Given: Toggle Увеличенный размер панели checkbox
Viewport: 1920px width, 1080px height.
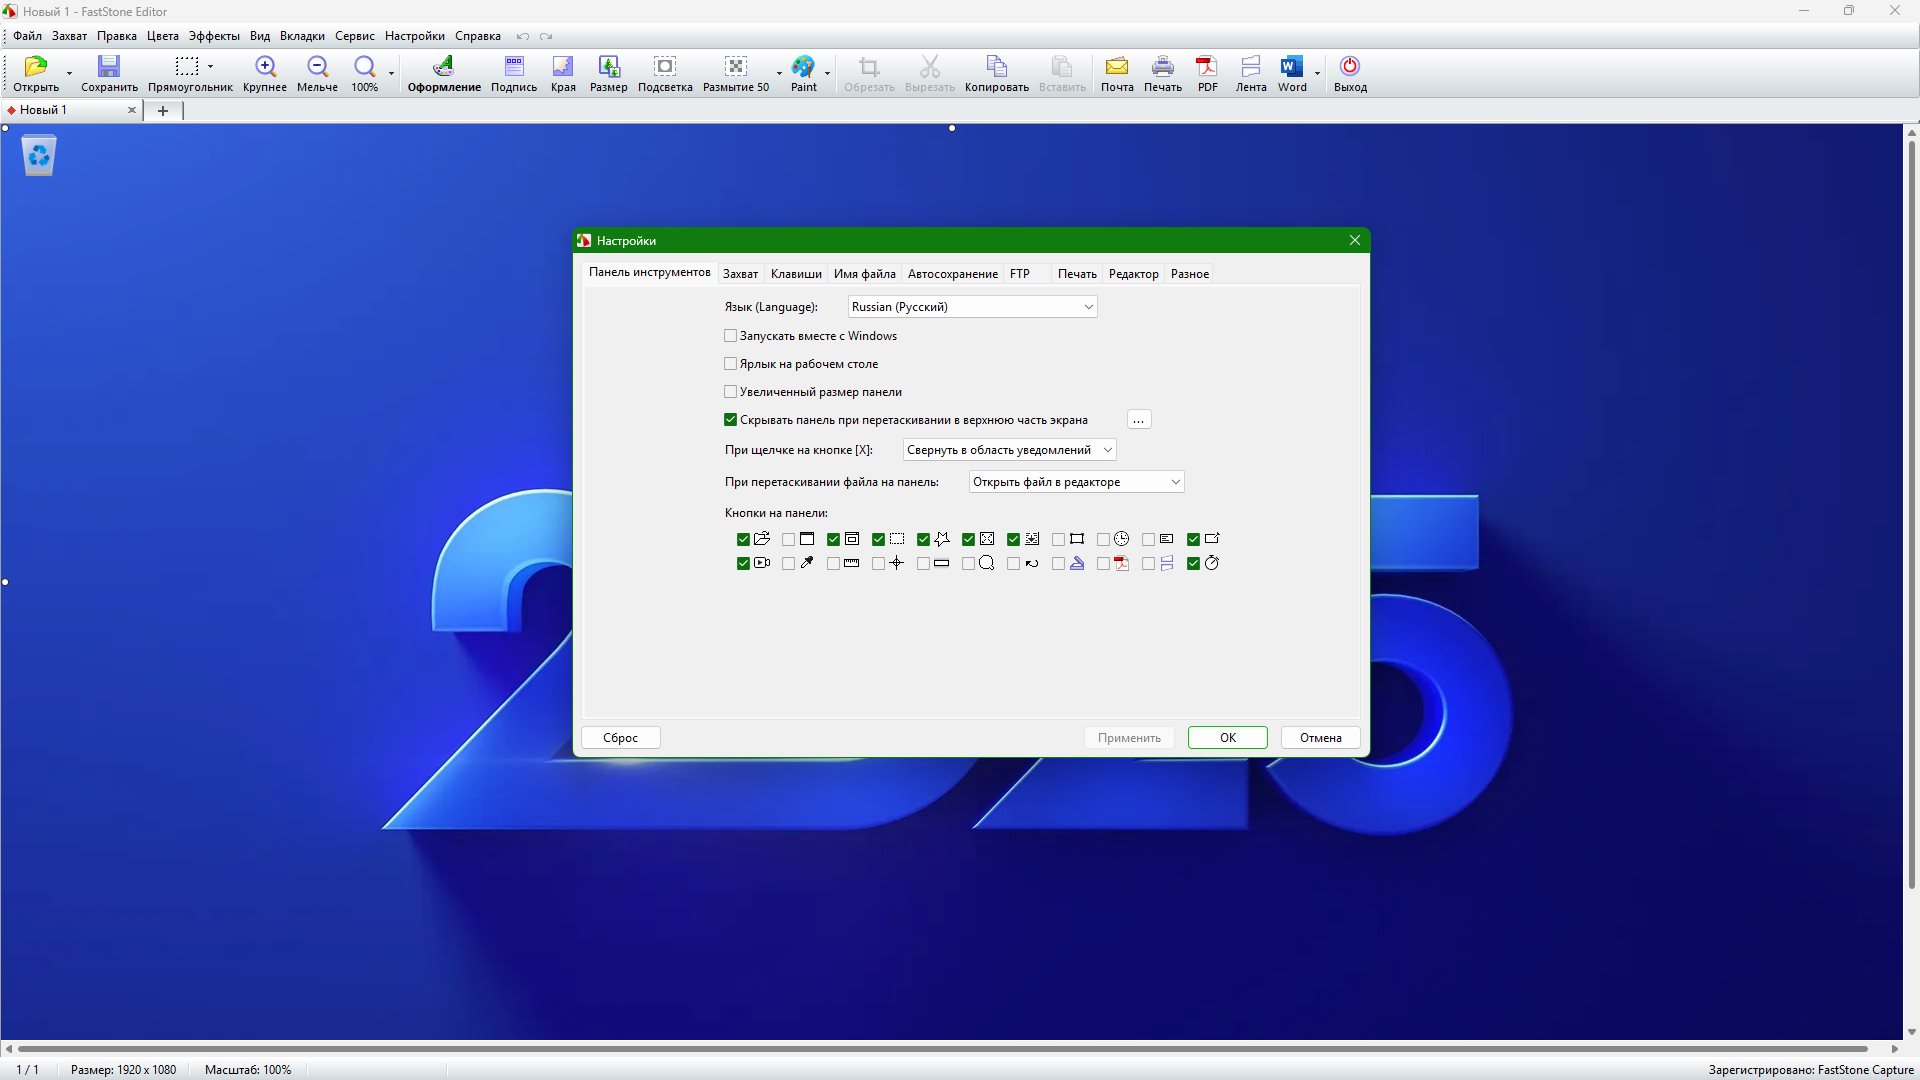Looking at the screenshot, I should click(x=731, y=392).
